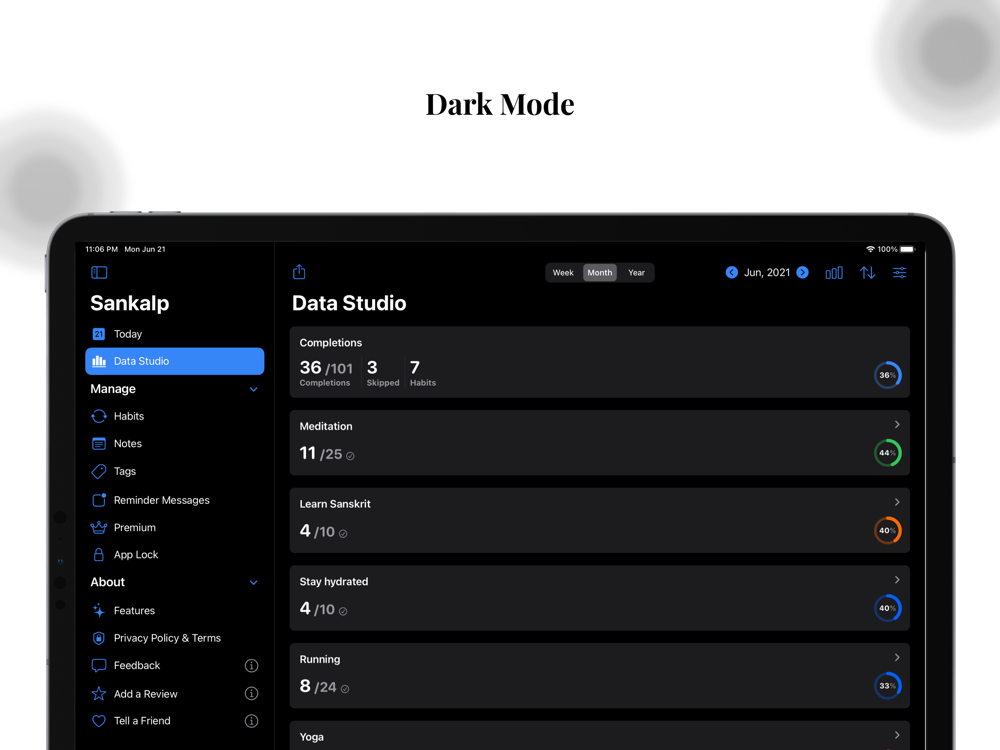Click the sort arrows icon
This screenshot has width=1000, height=750.
click(x=867, y=273)
